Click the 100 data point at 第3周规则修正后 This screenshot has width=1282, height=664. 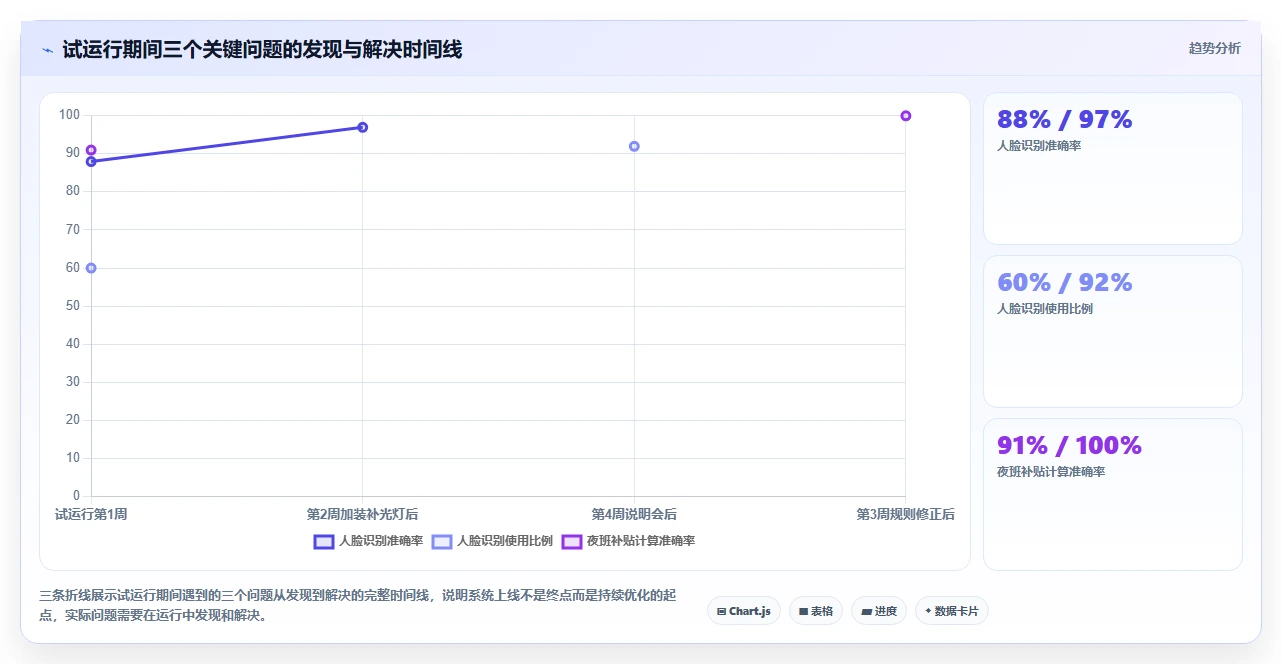905,116
